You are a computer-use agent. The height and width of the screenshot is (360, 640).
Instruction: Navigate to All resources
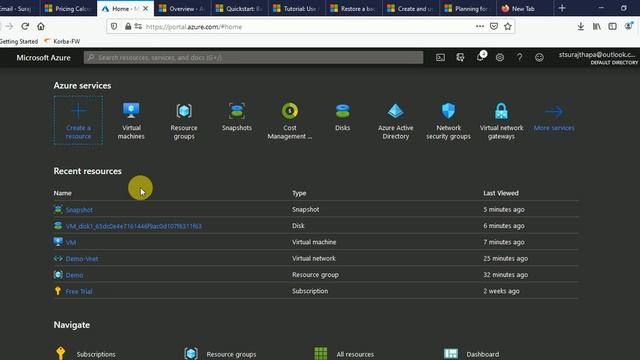tap(344, 353)
